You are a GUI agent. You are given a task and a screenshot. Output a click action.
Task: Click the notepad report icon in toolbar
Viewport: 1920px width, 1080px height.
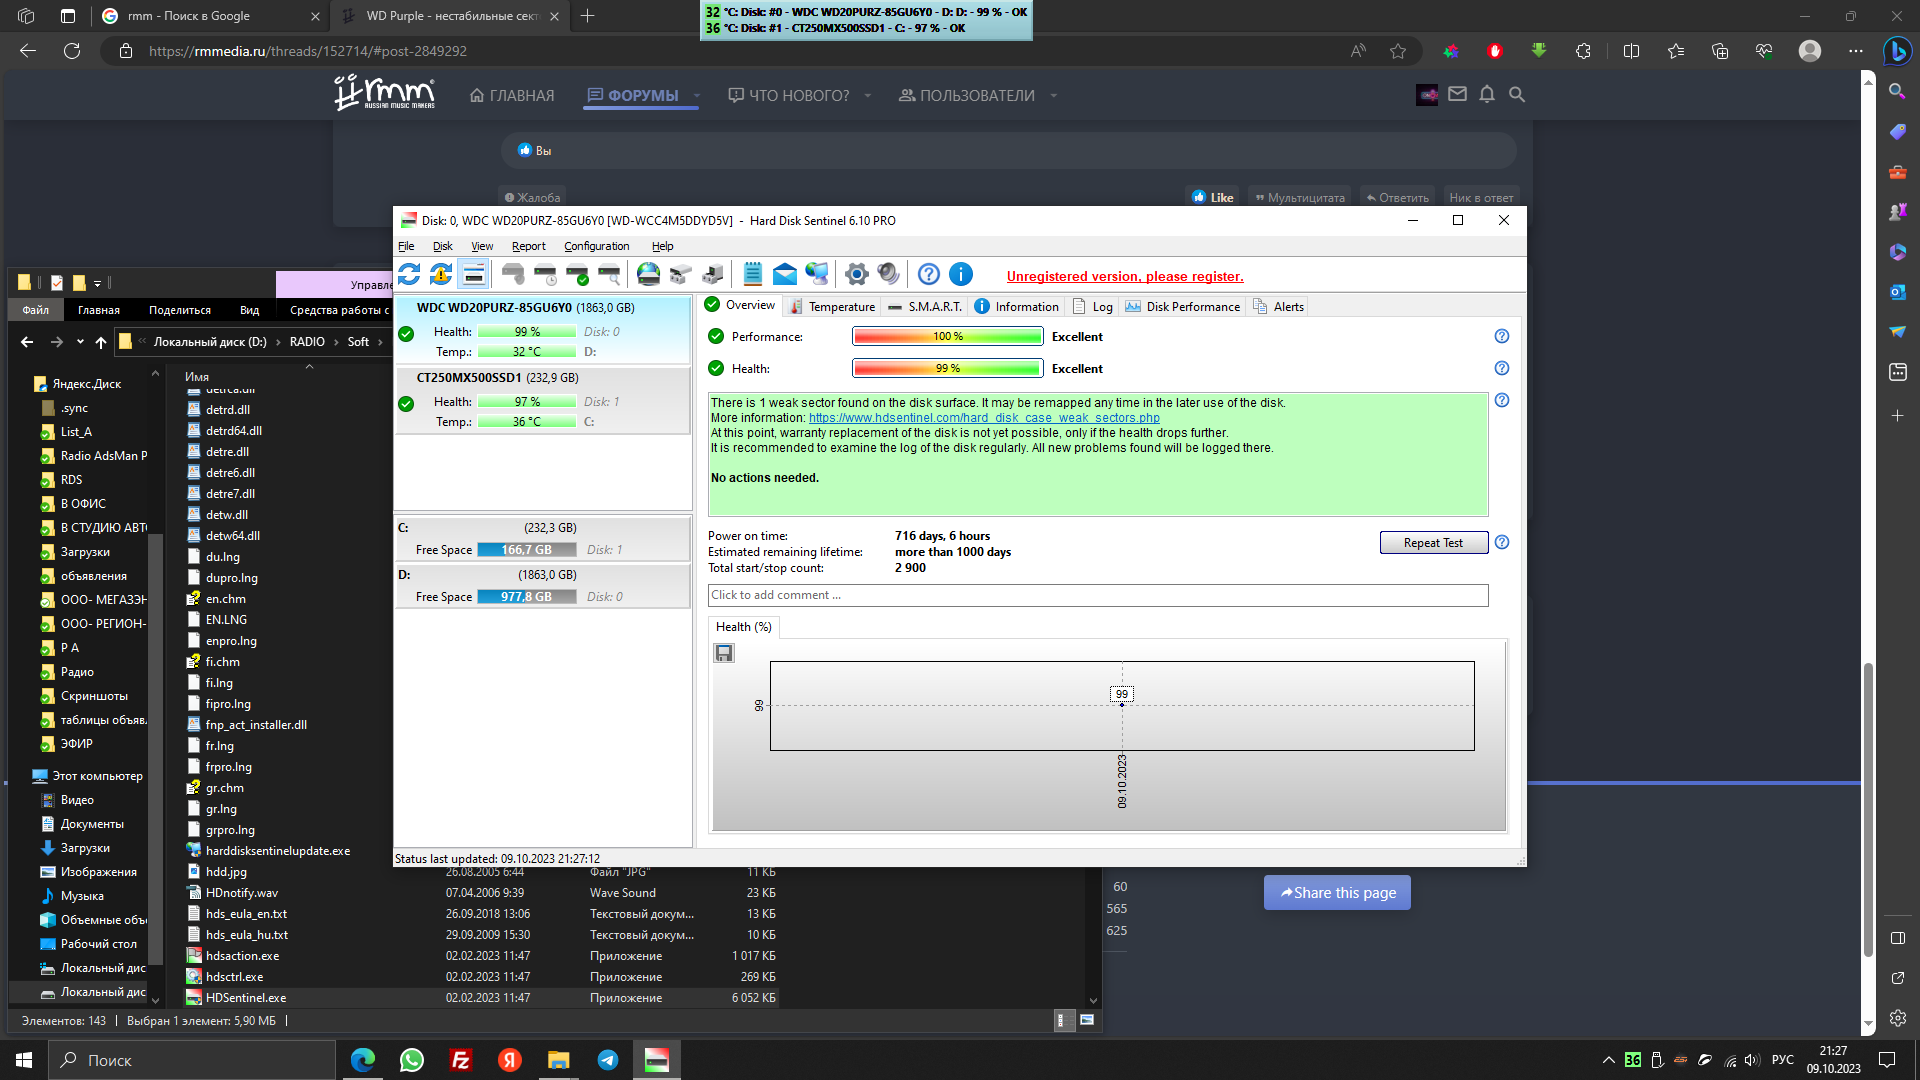pos(753,274)
